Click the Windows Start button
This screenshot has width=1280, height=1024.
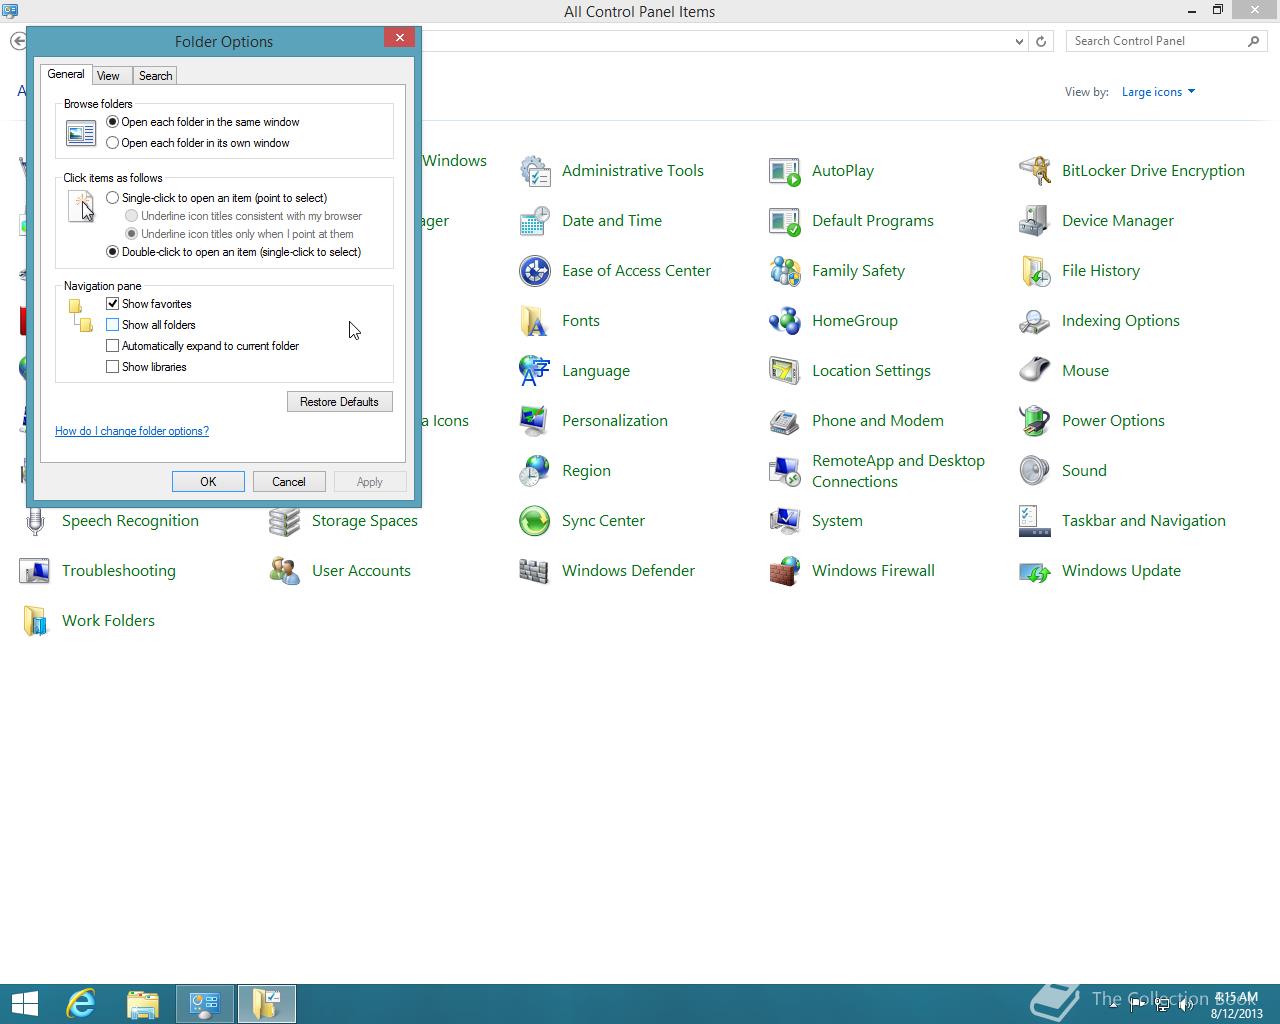tap(24, 1004)
